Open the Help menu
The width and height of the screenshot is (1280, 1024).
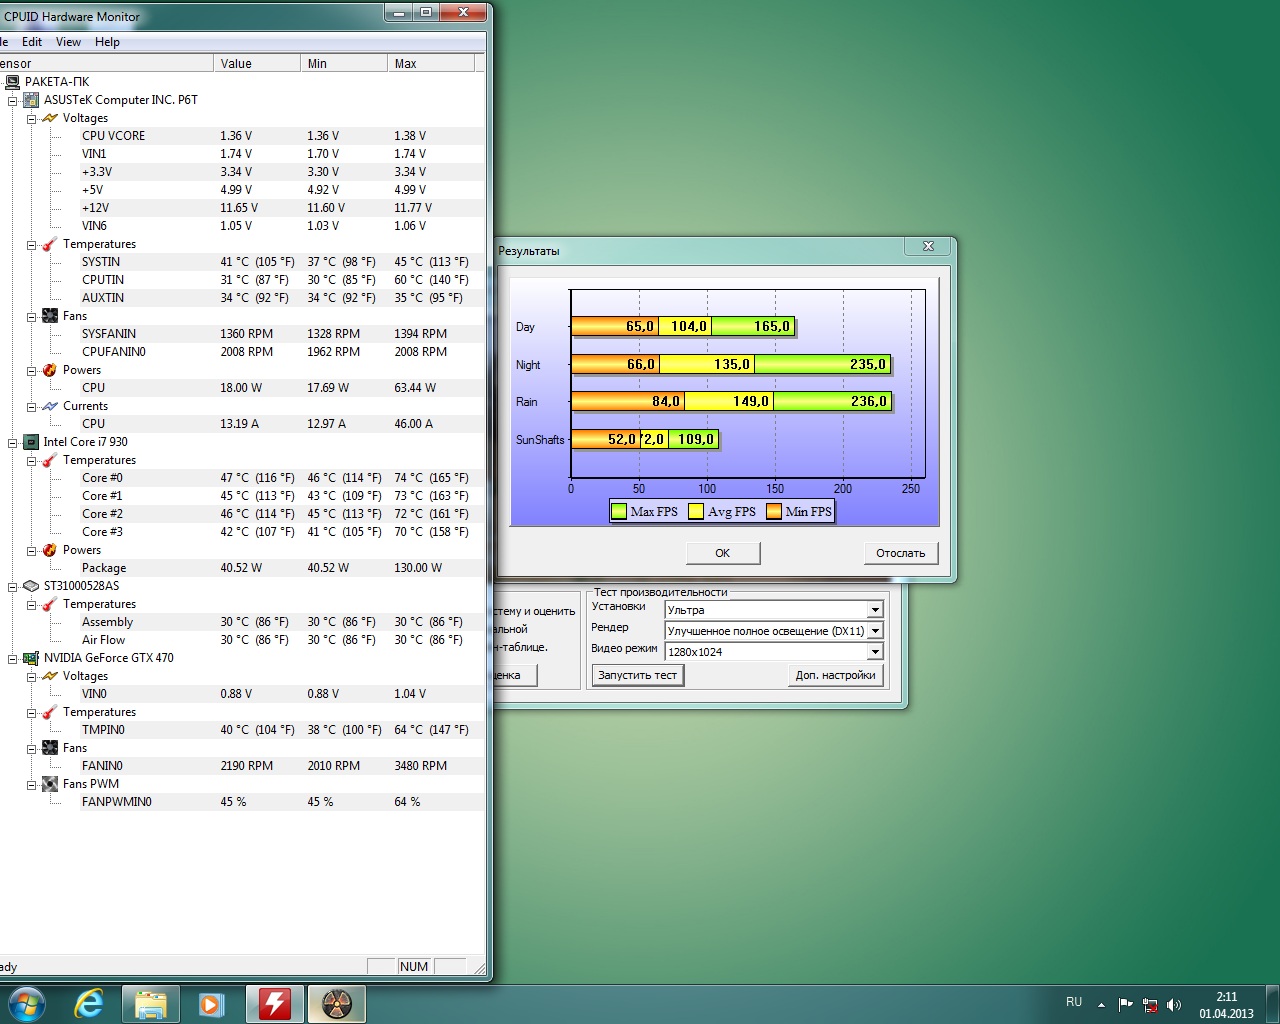[x=107, y=42]
